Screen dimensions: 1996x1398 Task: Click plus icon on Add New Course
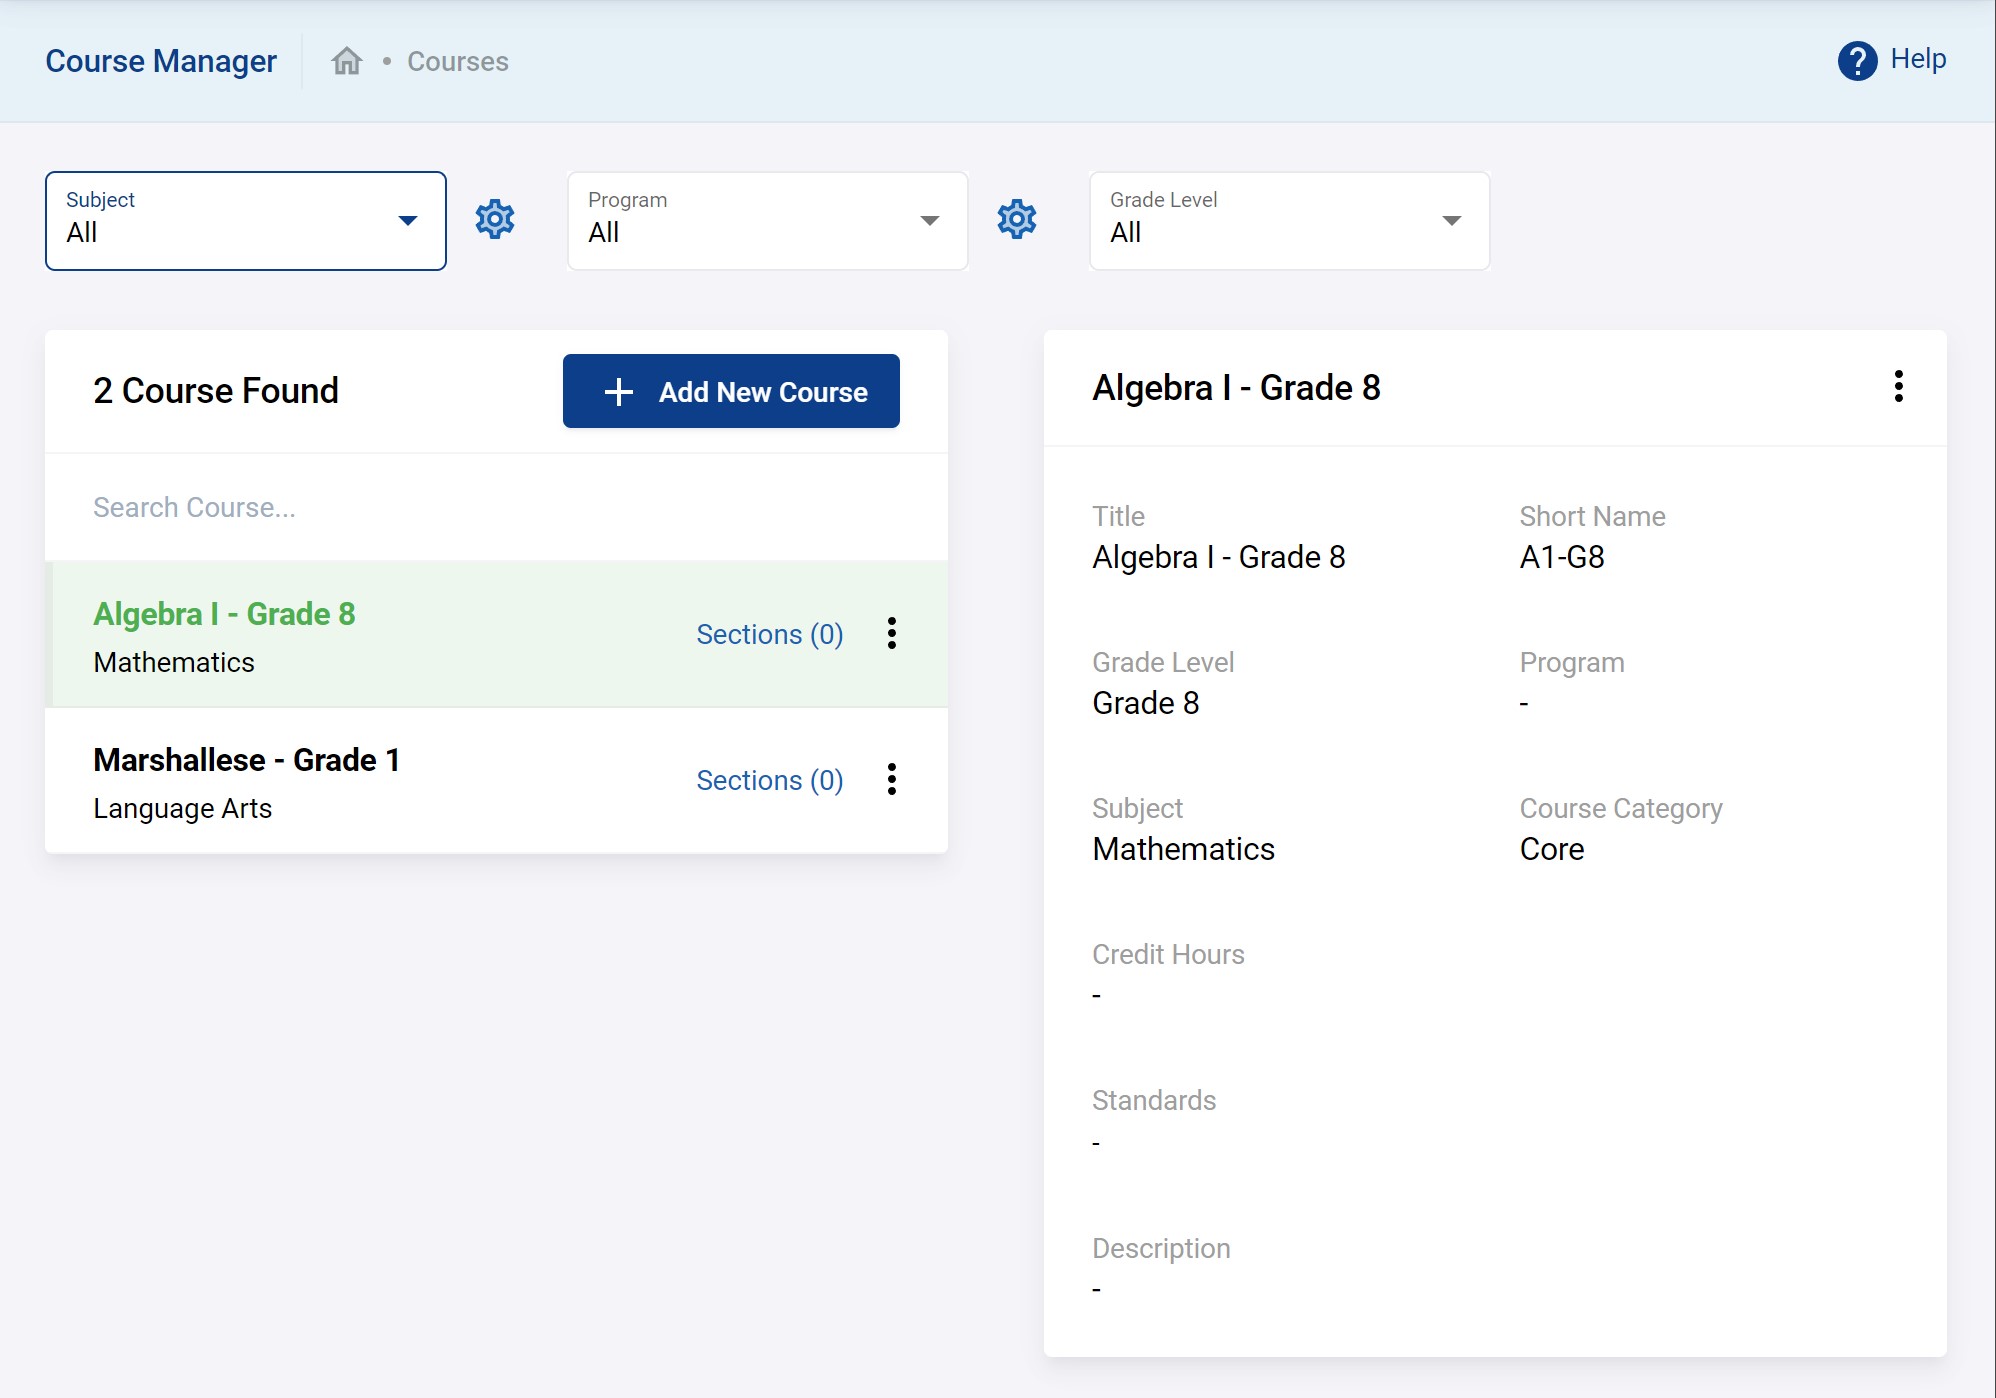[619, 392]
